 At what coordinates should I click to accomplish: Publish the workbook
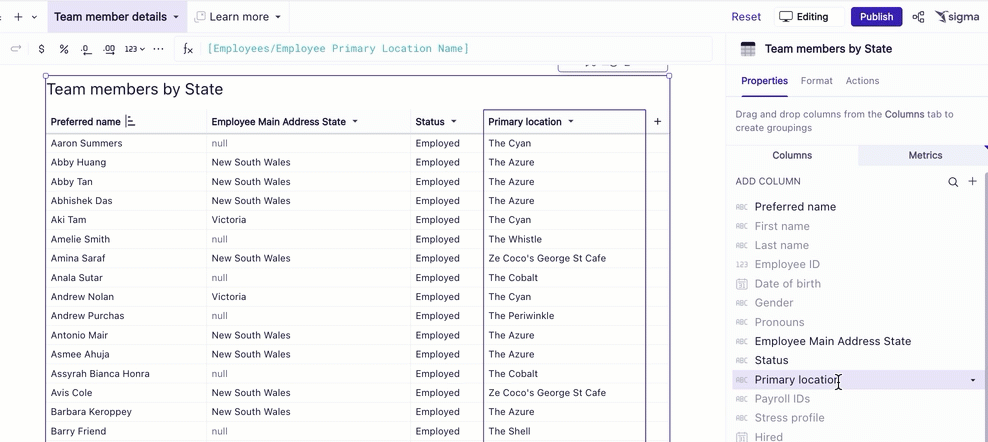[876, 17]
